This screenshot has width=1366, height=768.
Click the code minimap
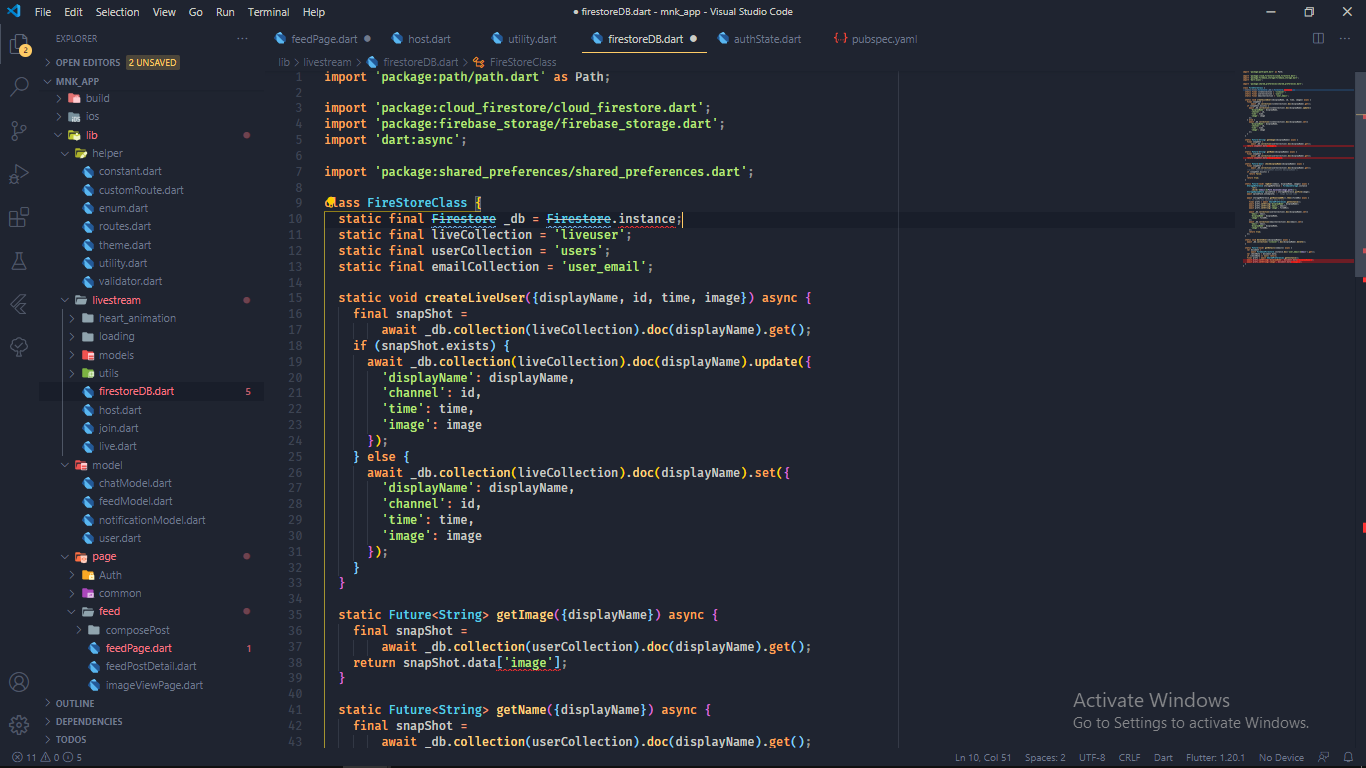1298,168
